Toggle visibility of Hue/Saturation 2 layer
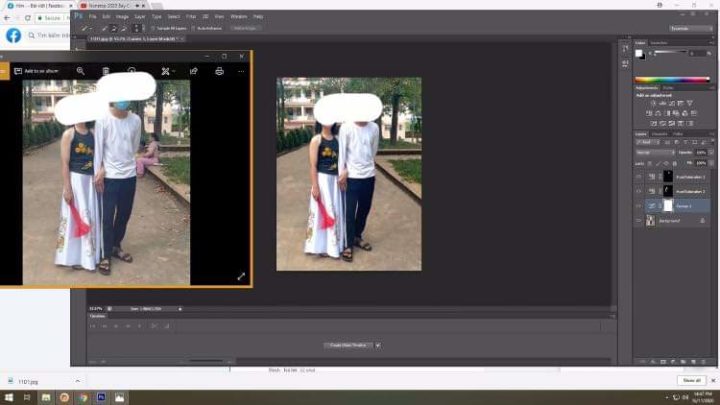This screenshot has width=720, height=405. click(x=639, y=191)
